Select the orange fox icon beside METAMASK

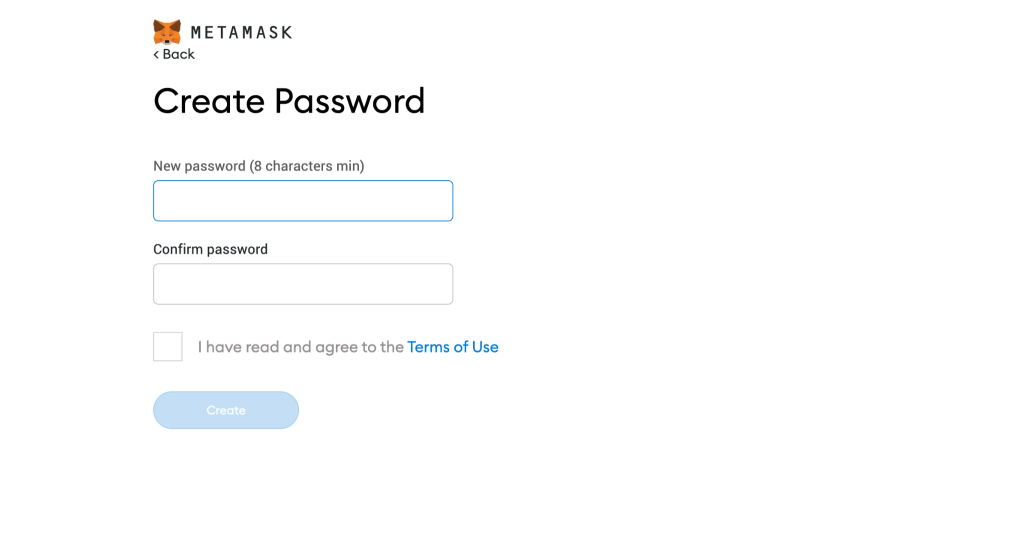click(167, 31)
